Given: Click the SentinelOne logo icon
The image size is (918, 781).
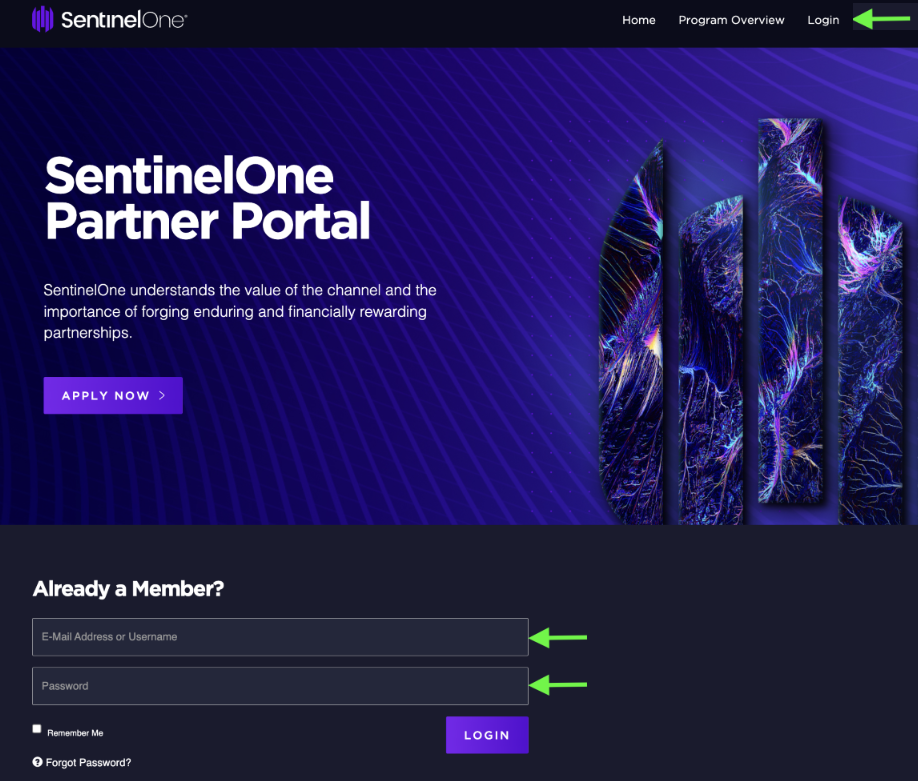Looking at the screenshot, I should 42,19.
